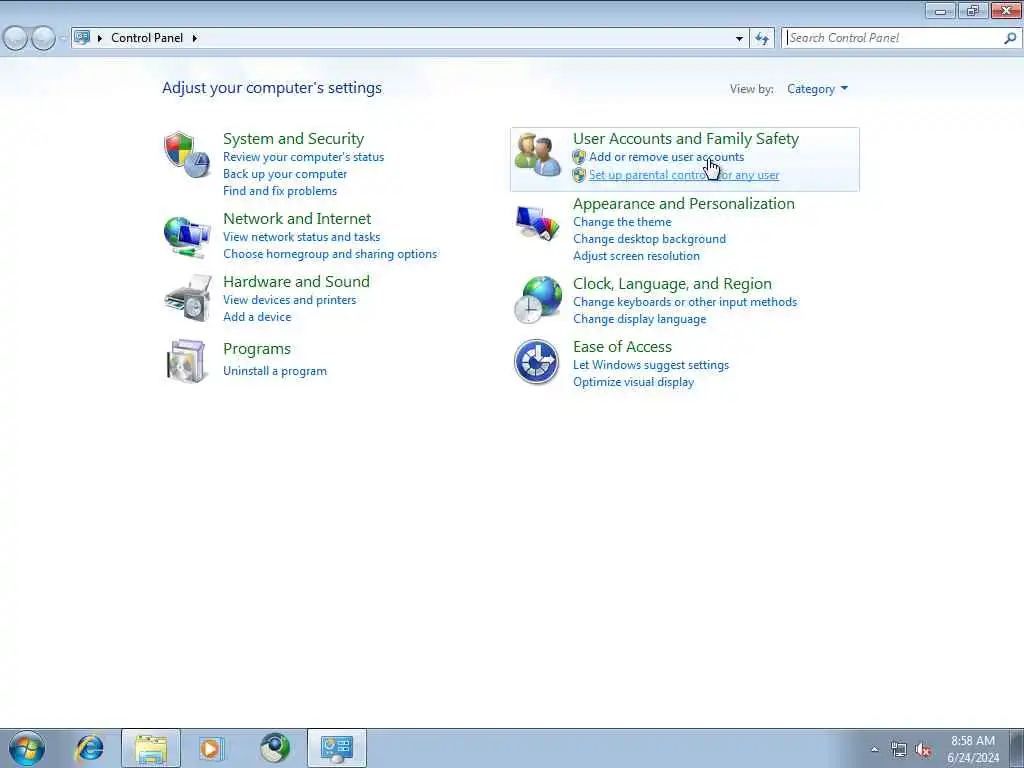Click Change the theme

click(622, 222)
